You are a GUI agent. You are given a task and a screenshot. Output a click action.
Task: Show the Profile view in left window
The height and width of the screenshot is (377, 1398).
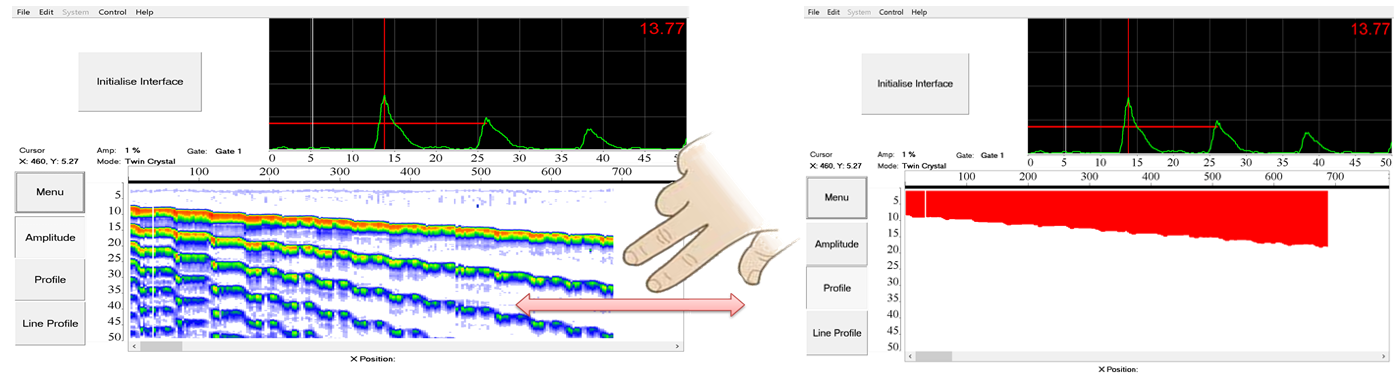click(x=50, y=279)
